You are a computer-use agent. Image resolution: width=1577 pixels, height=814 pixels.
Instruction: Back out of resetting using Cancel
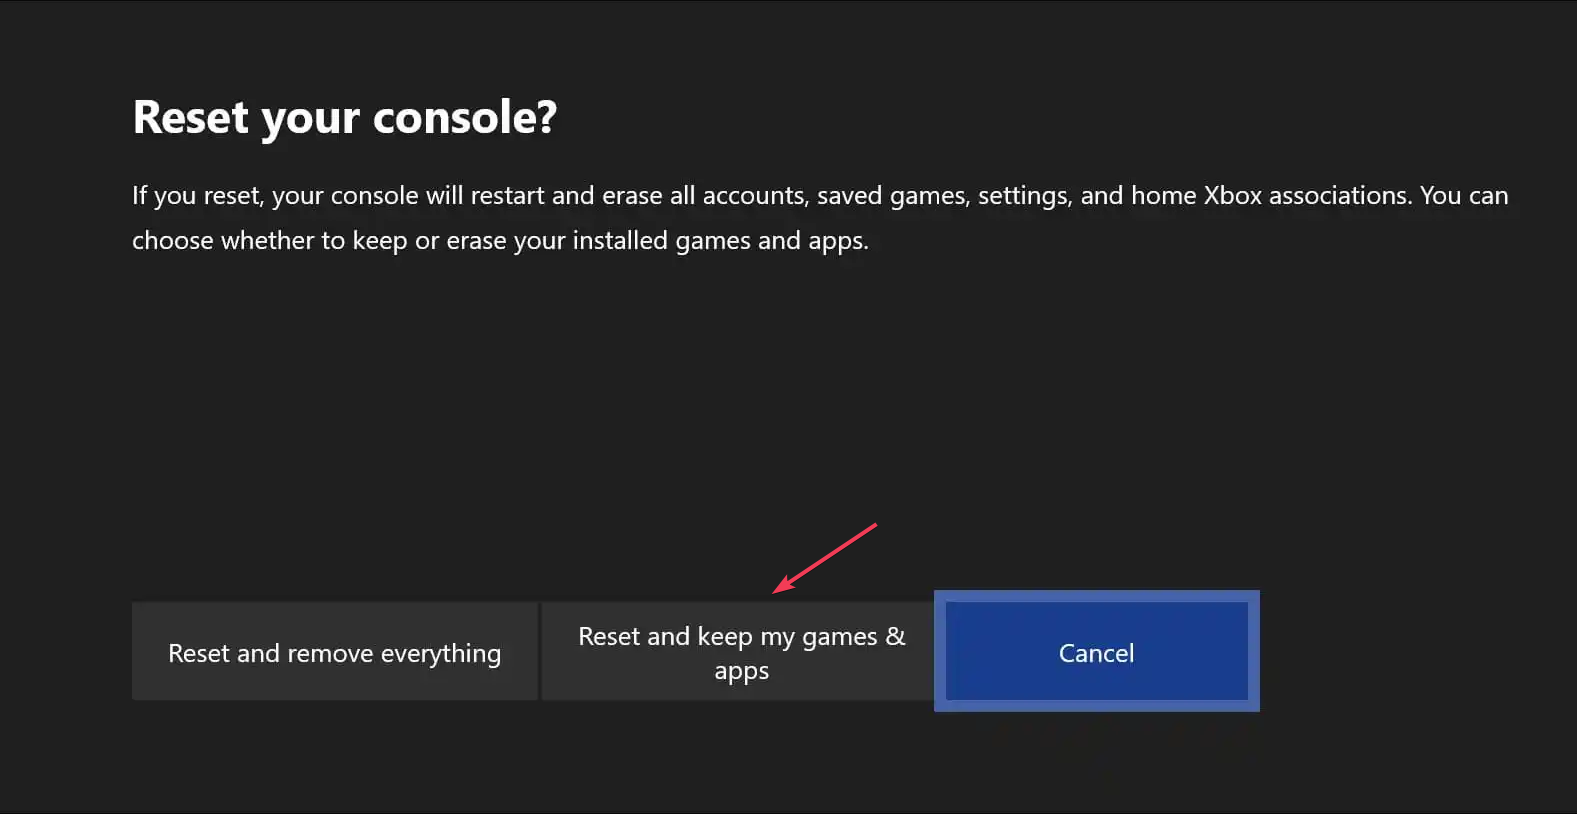pos(1097,652)
